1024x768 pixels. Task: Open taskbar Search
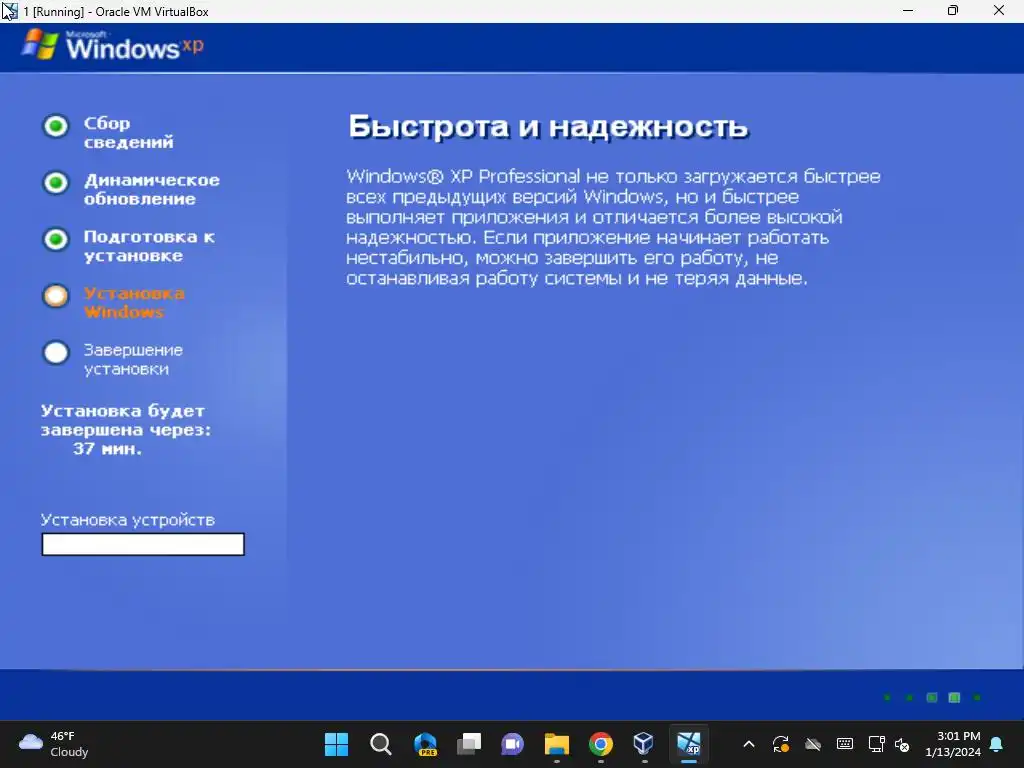coord(381,744)
